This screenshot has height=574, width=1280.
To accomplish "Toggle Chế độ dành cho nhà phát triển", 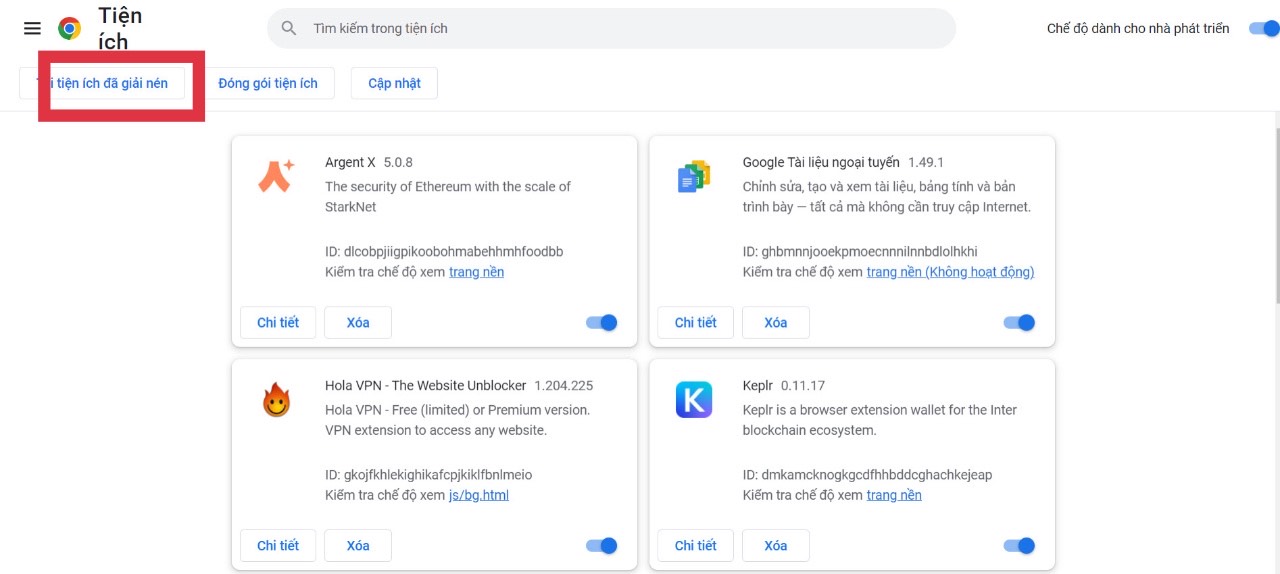I will (1264, 28).
